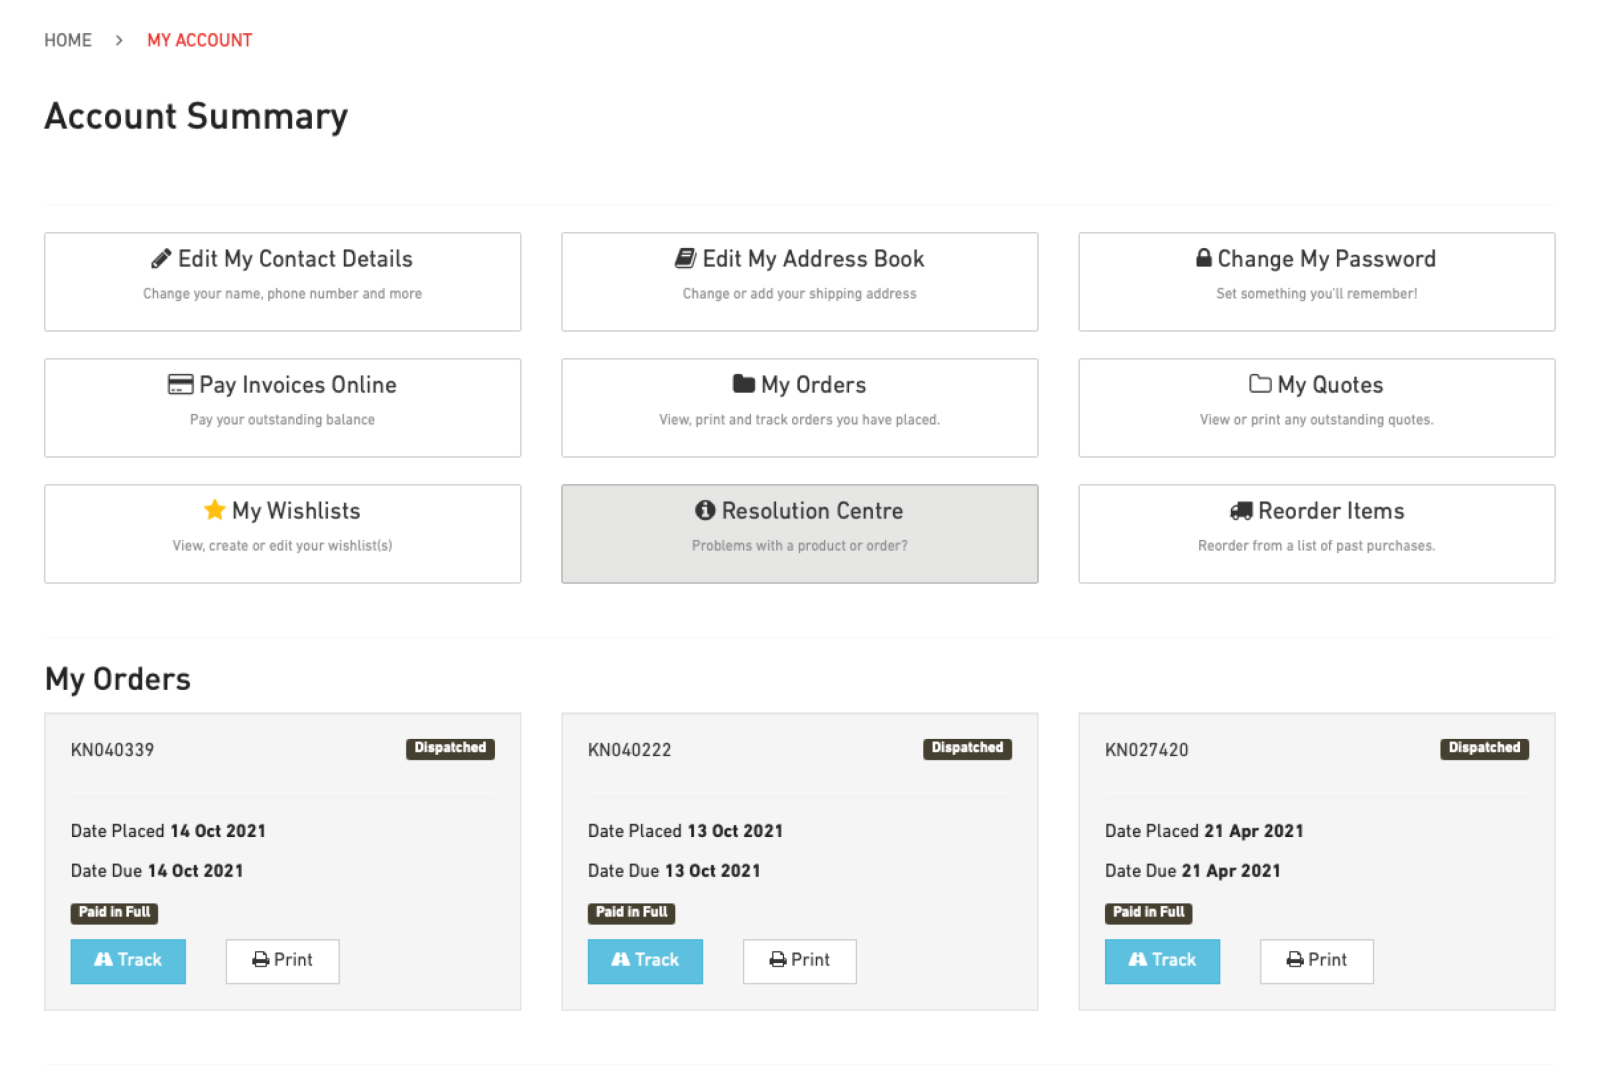Open the Edit My Contact Details tile
Screen dimensions: 1600x1067
(x=283, y=282)
